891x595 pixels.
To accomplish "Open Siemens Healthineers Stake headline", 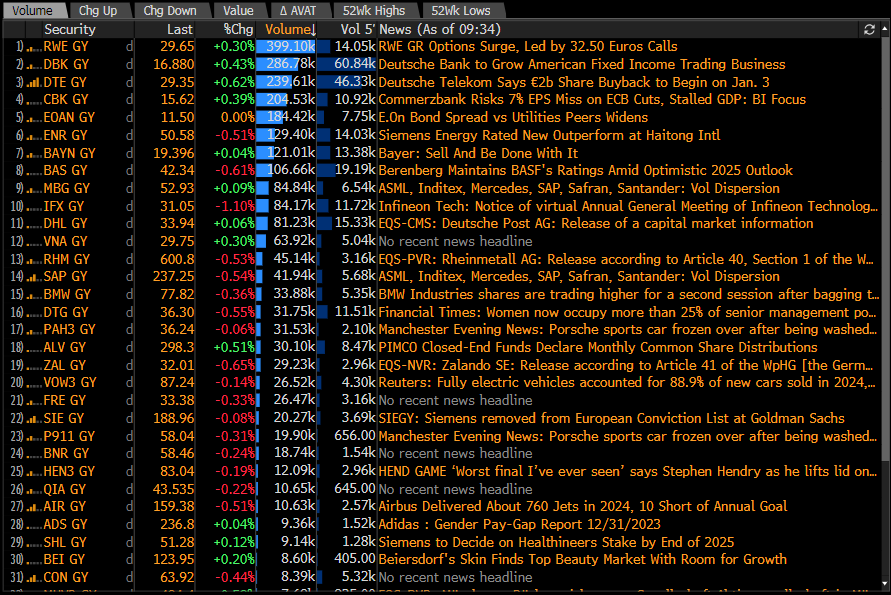I will pyautogui.click(x=556, y=542).
